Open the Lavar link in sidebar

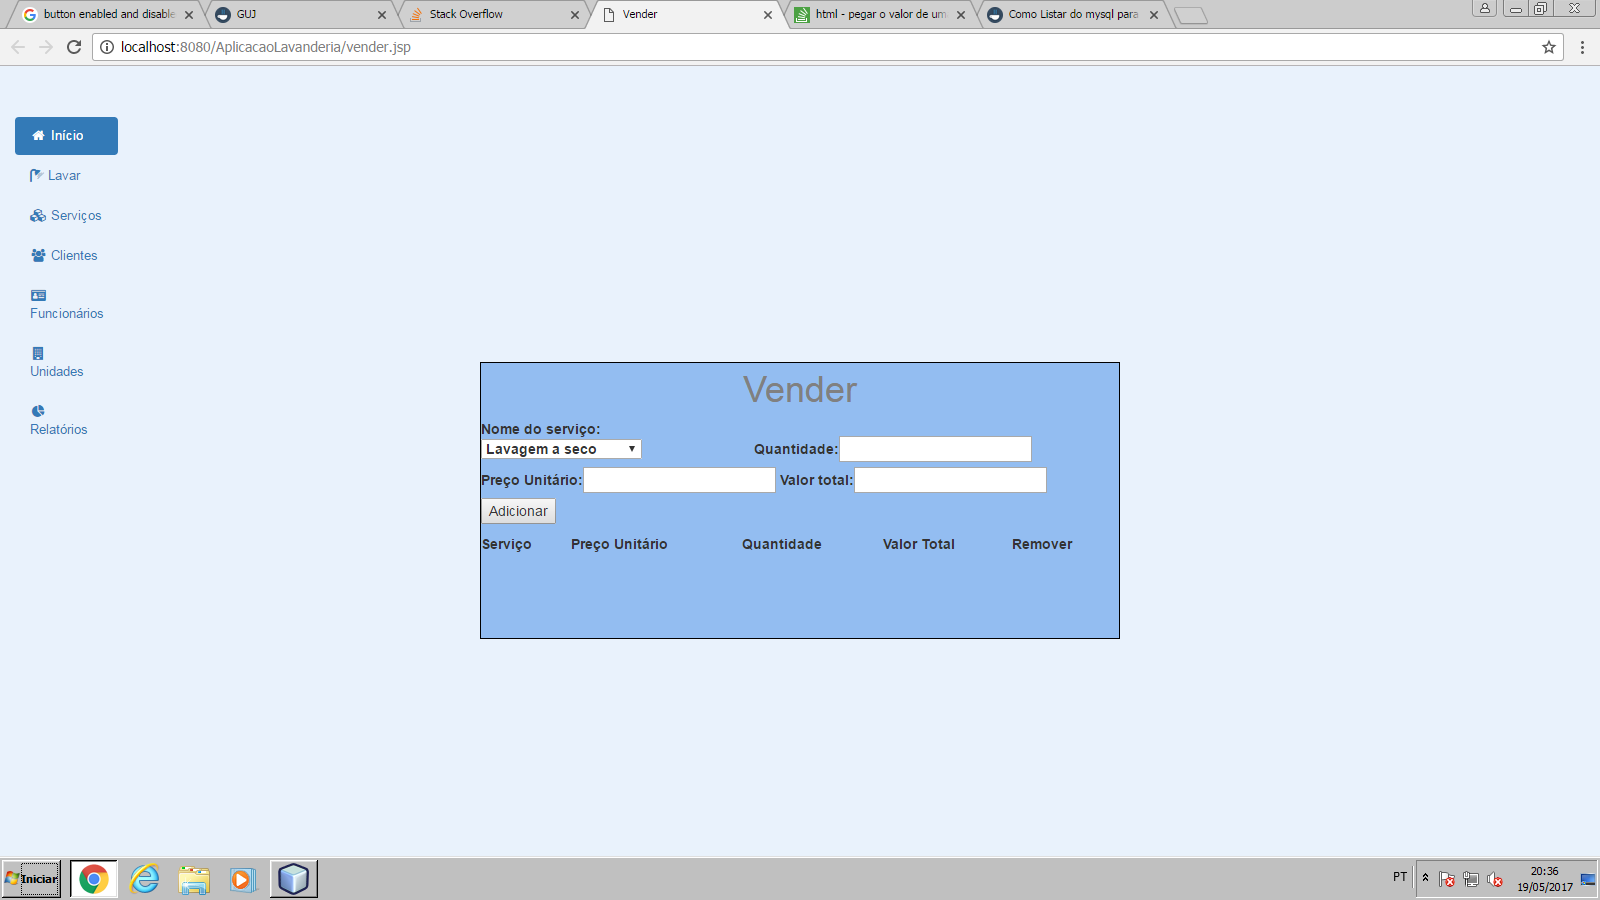64,176
